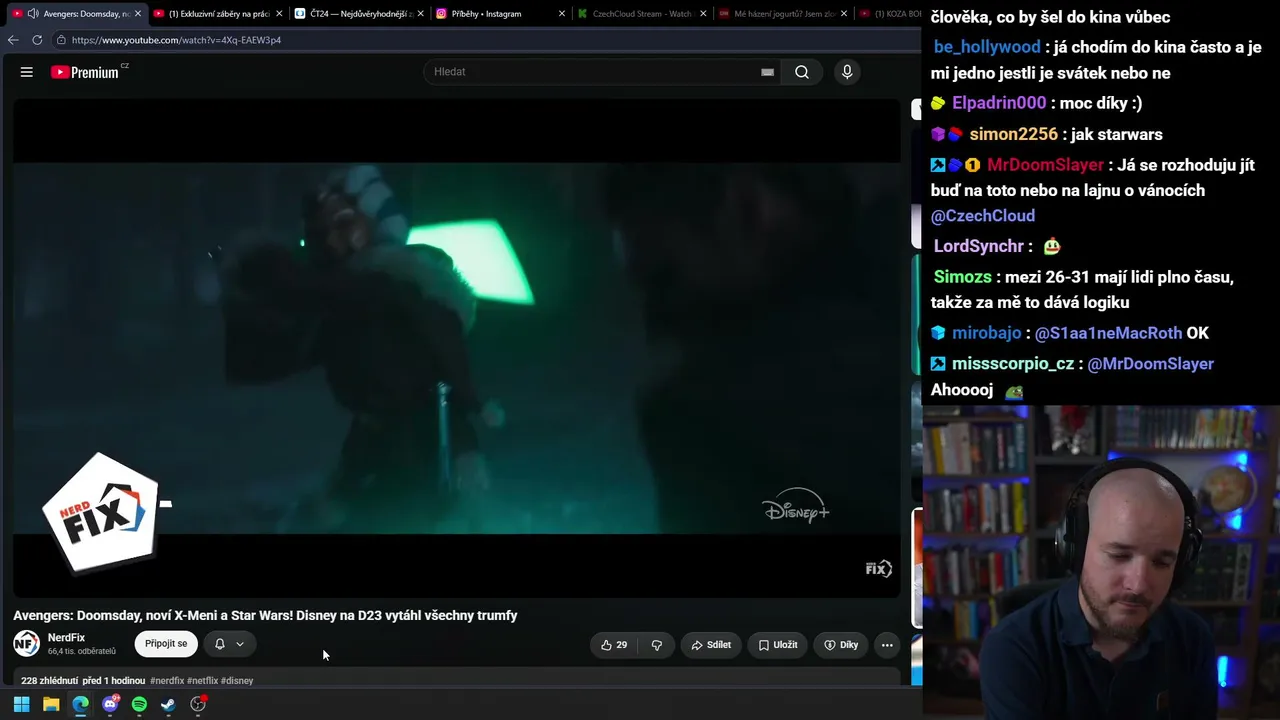Viewport: 1280px width, 720px height.
Task: Click the @CzechCloud mention in chat
Action: click(x=983, y=216)
